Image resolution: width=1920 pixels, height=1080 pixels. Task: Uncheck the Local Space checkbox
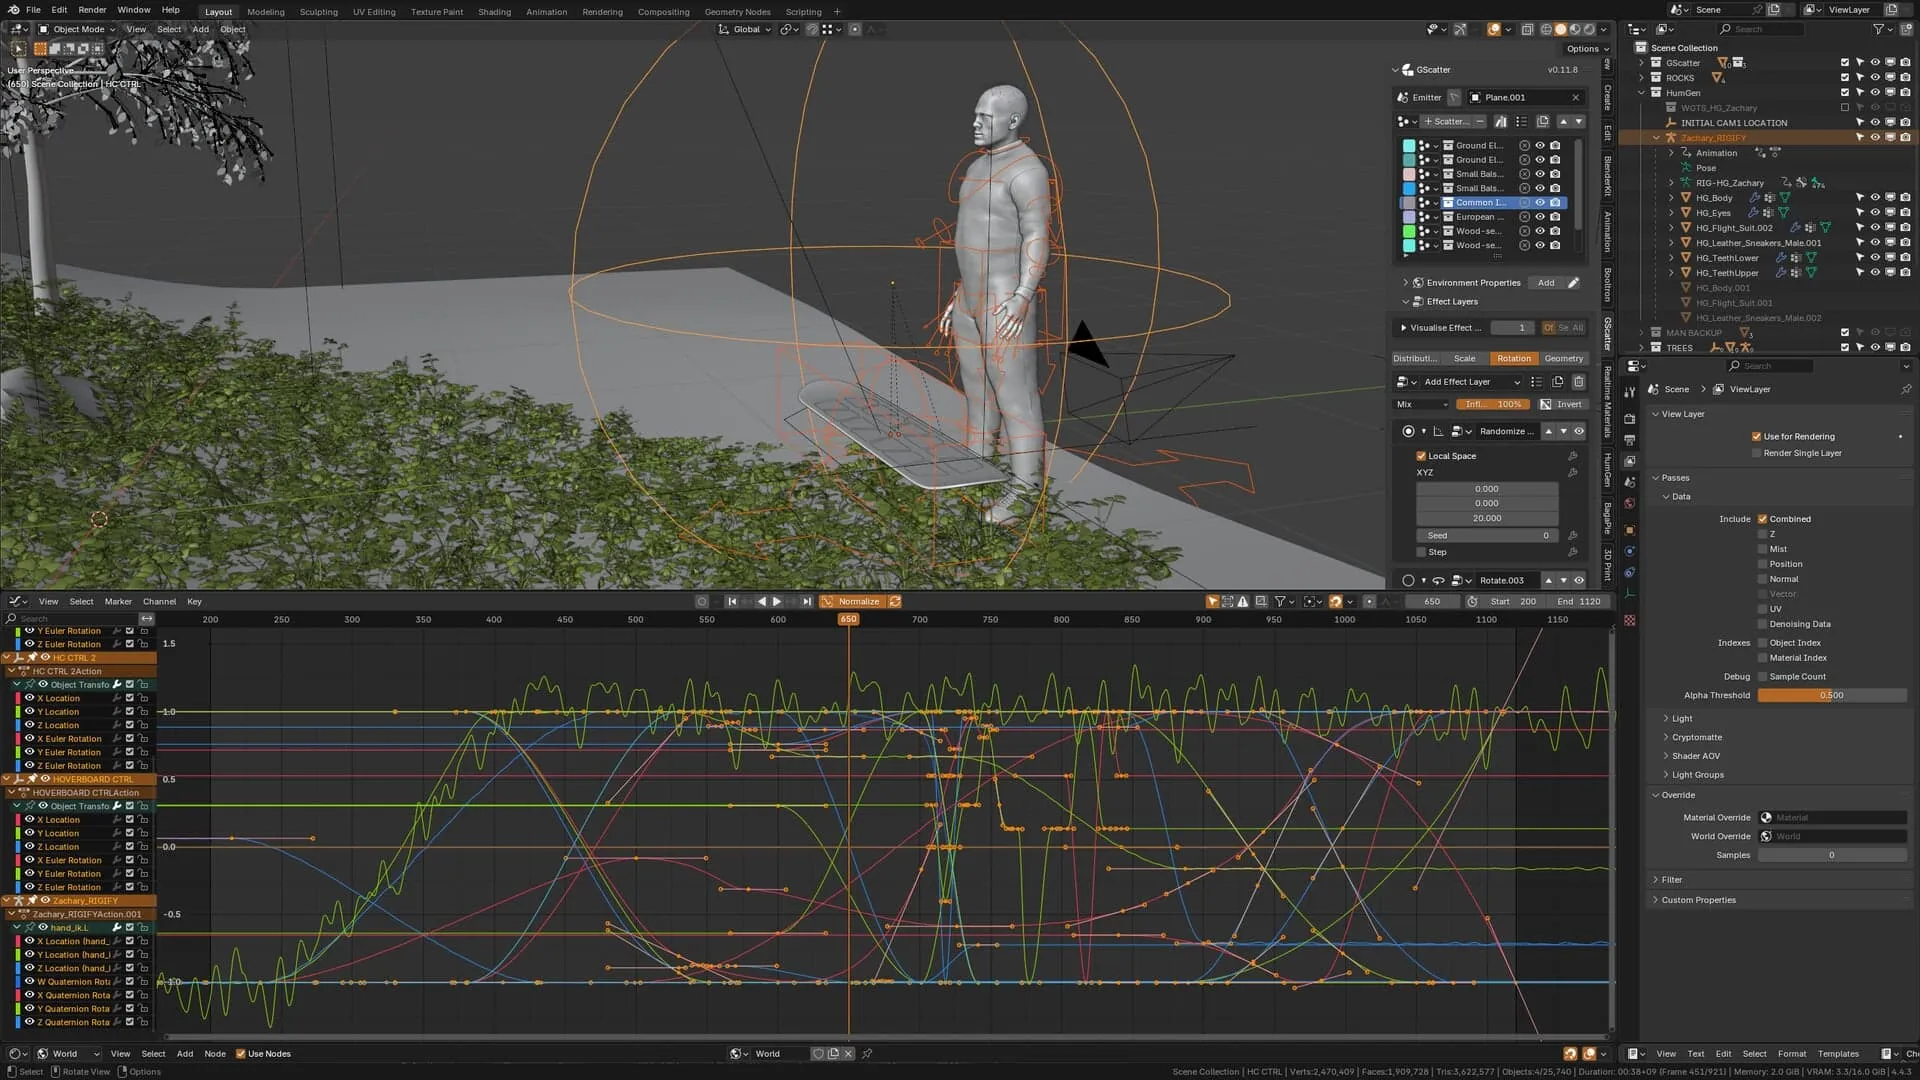click(1421, 456)
